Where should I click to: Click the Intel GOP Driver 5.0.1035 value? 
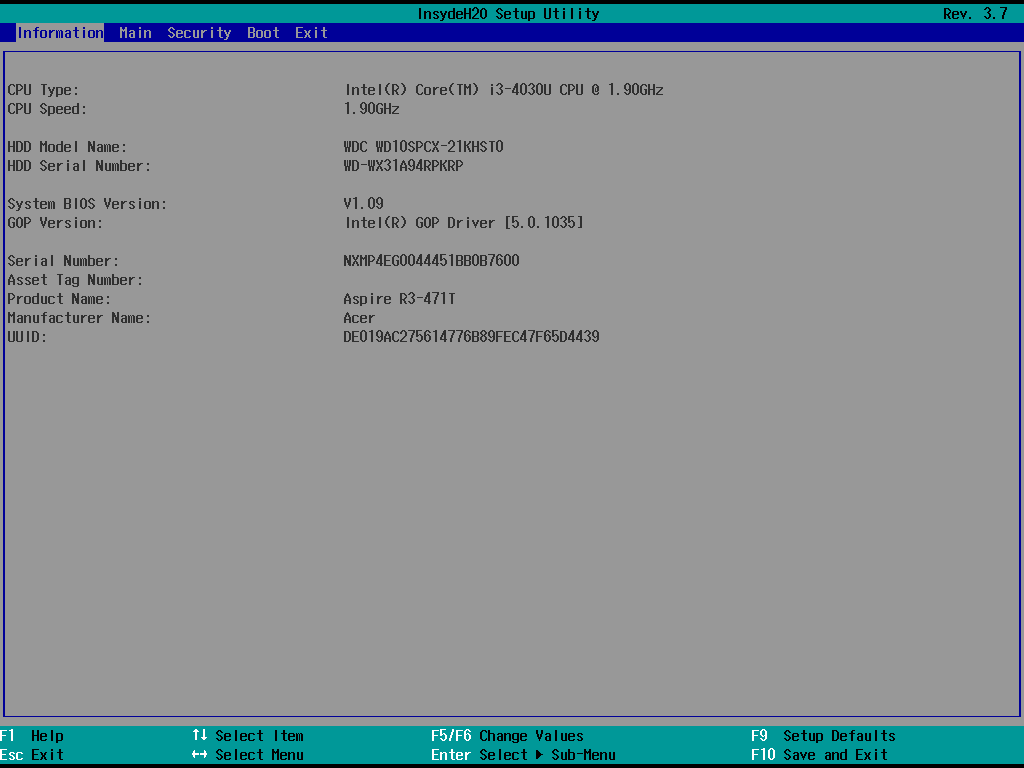coord(464,223)
